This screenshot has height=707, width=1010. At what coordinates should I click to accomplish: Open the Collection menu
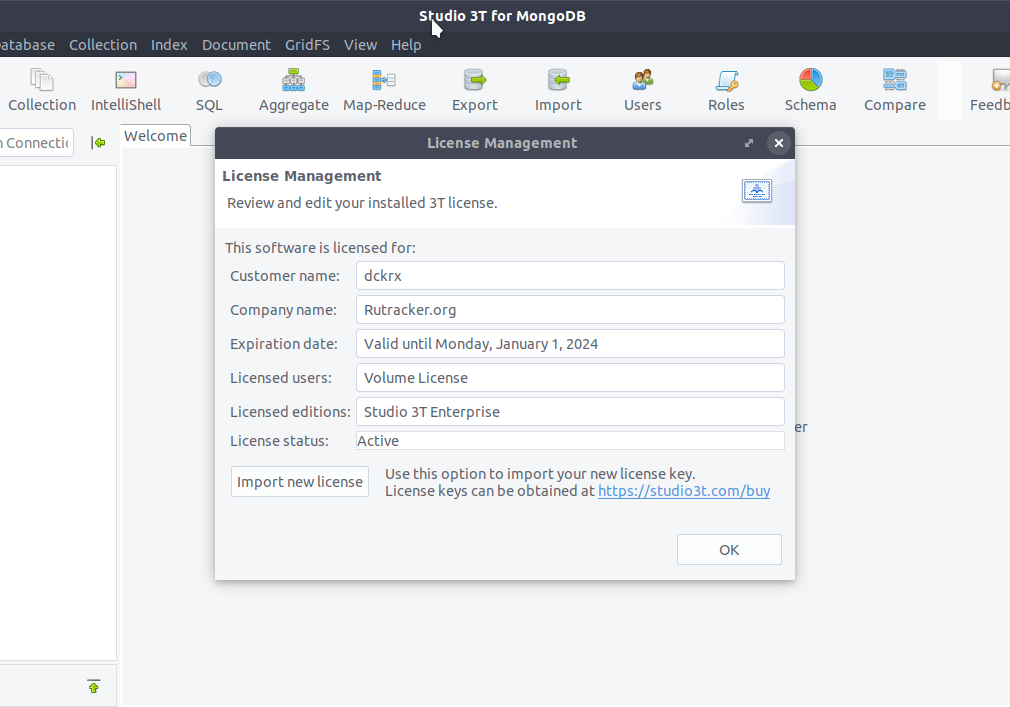(x=103, y=45)
